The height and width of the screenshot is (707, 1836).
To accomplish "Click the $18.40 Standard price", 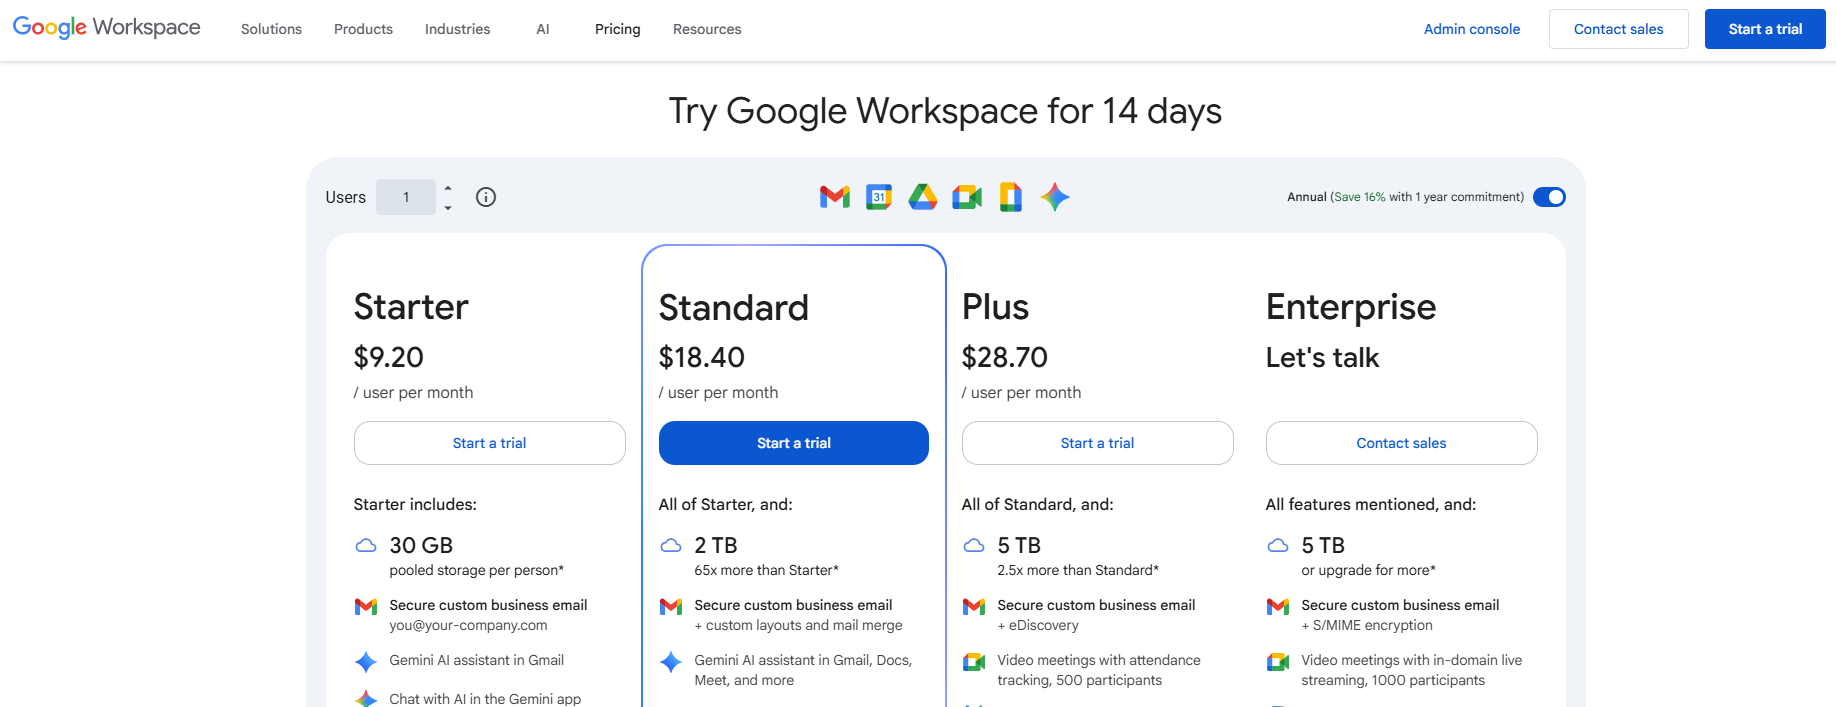I will pyautogui.click(x=702, y=357).
